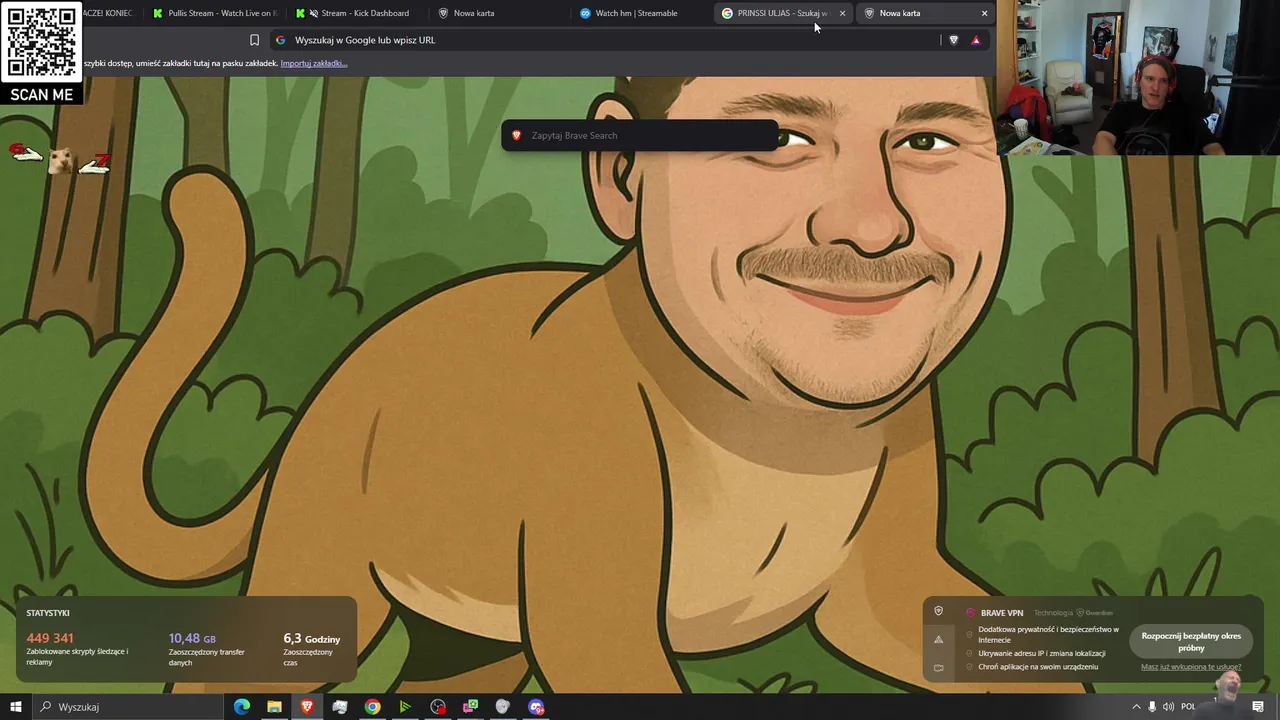Click the SCAN ME QR code overlay

coord(42,52)
